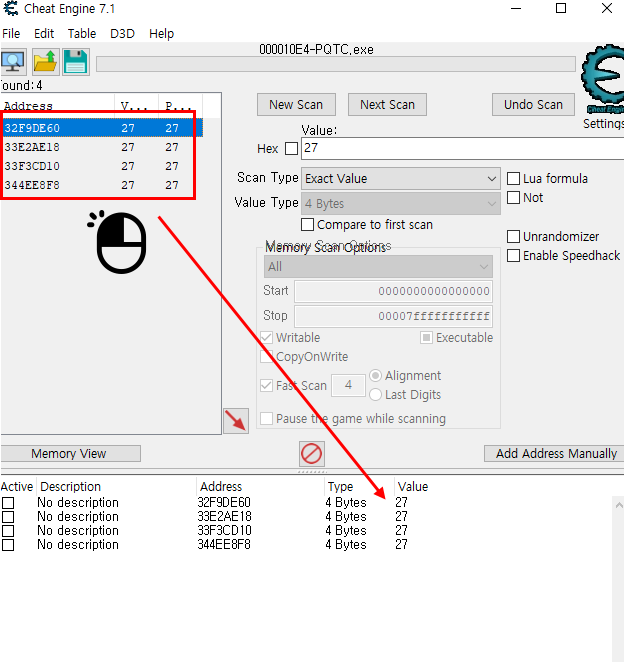The width and height of the screenshot is (624, 662).
Task: Click the scan progress bar
Action: point(336,64)
